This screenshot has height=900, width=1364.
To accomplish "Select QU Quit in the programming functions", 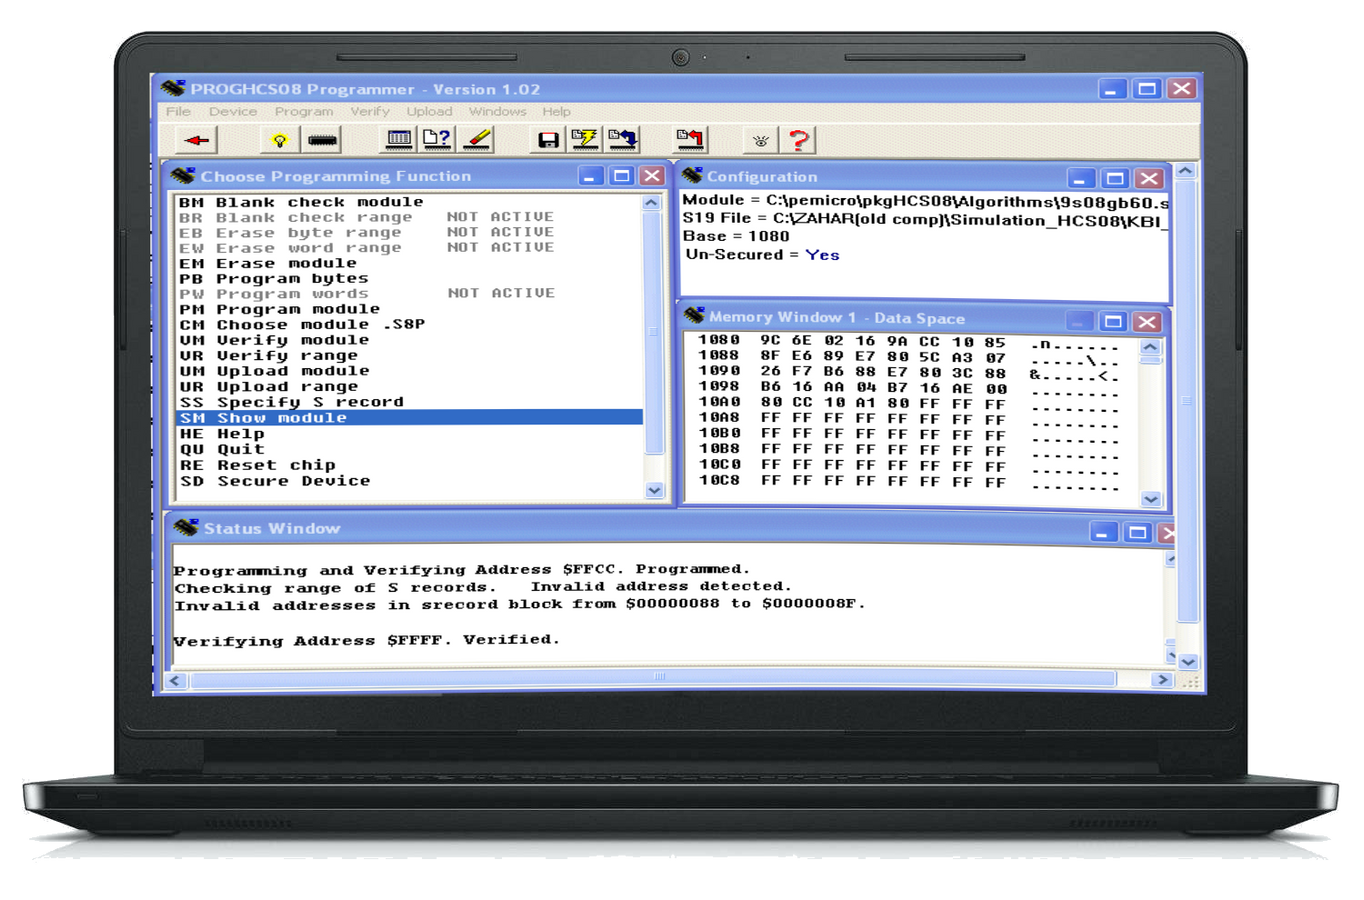I will click(237, 448).
